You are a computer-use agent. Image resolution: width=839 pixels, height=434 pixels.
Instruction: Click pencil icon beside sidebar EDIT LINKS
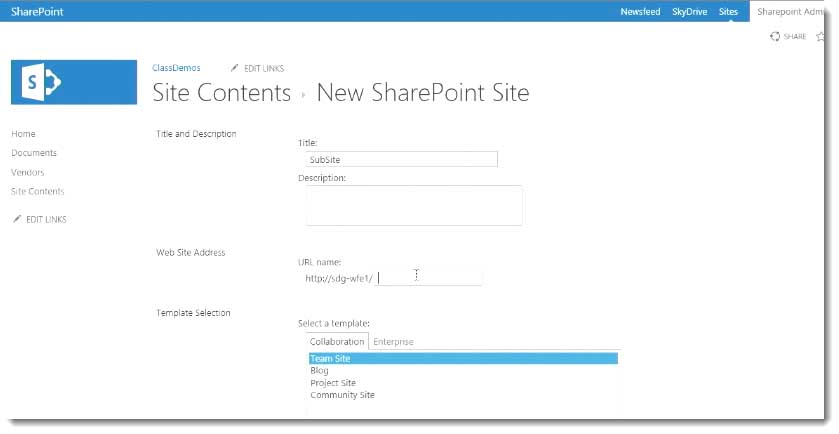click(x=17, y=219)
